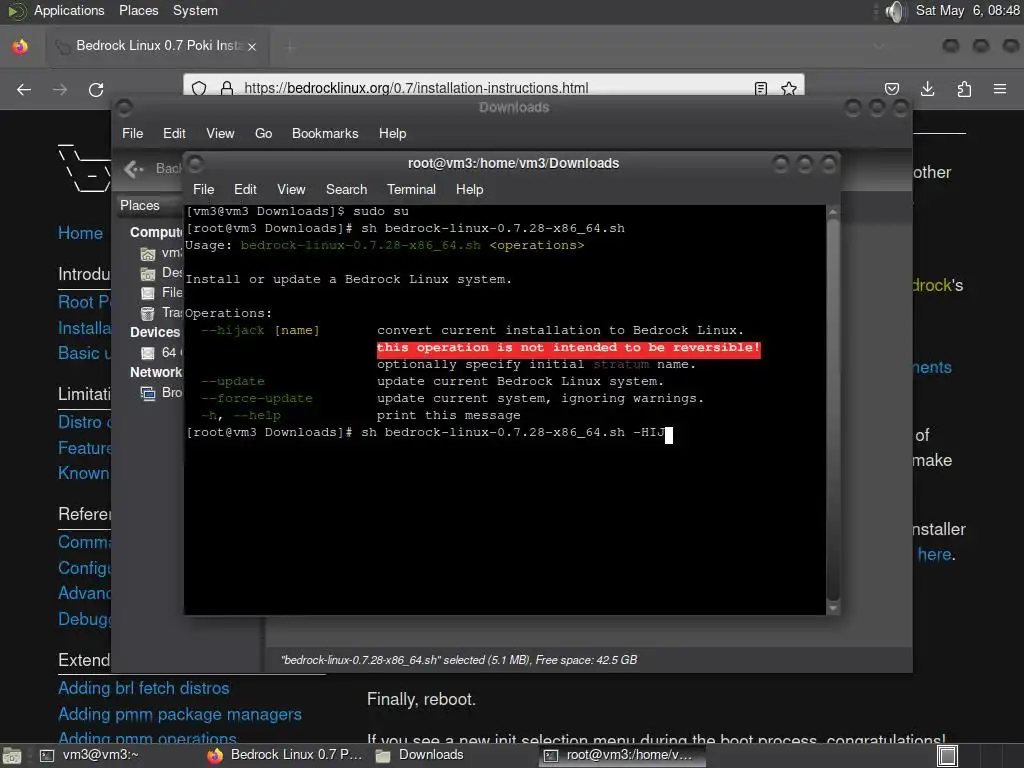The image size is (1024, 768).
Task: Bookmark this page with the star icon
Action: (x=789, y=88)
